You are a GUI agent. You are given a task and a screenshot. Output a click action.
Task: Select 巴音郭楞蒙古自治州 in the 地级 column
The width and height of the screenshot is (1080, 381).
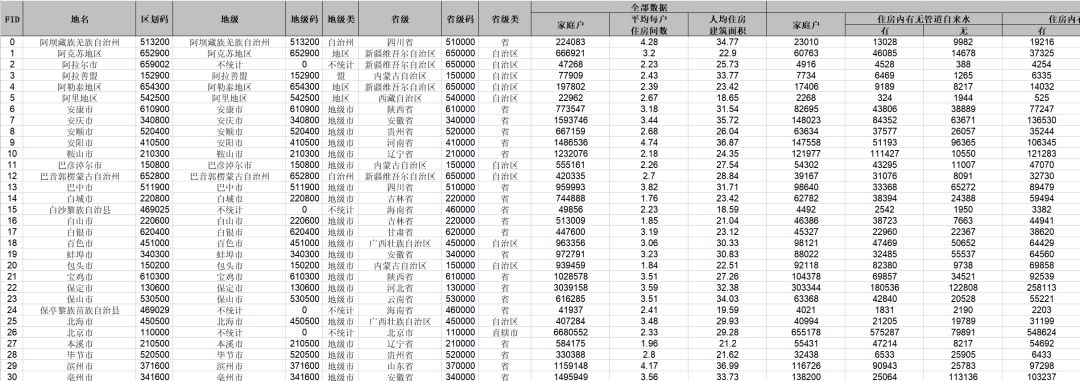228,176
